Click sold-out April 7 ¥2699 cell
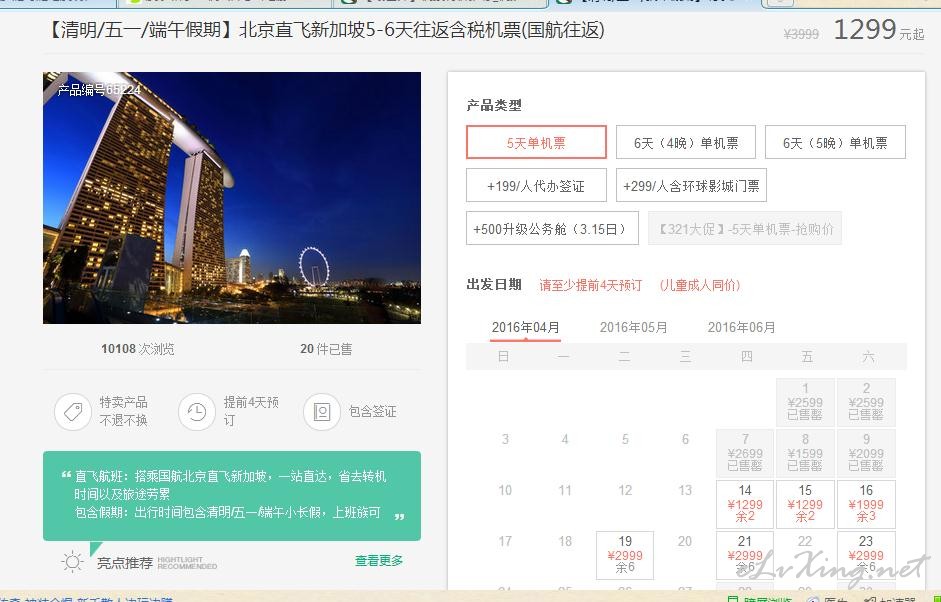This screenshot has height=602, width=941. [x=745, y=453]
